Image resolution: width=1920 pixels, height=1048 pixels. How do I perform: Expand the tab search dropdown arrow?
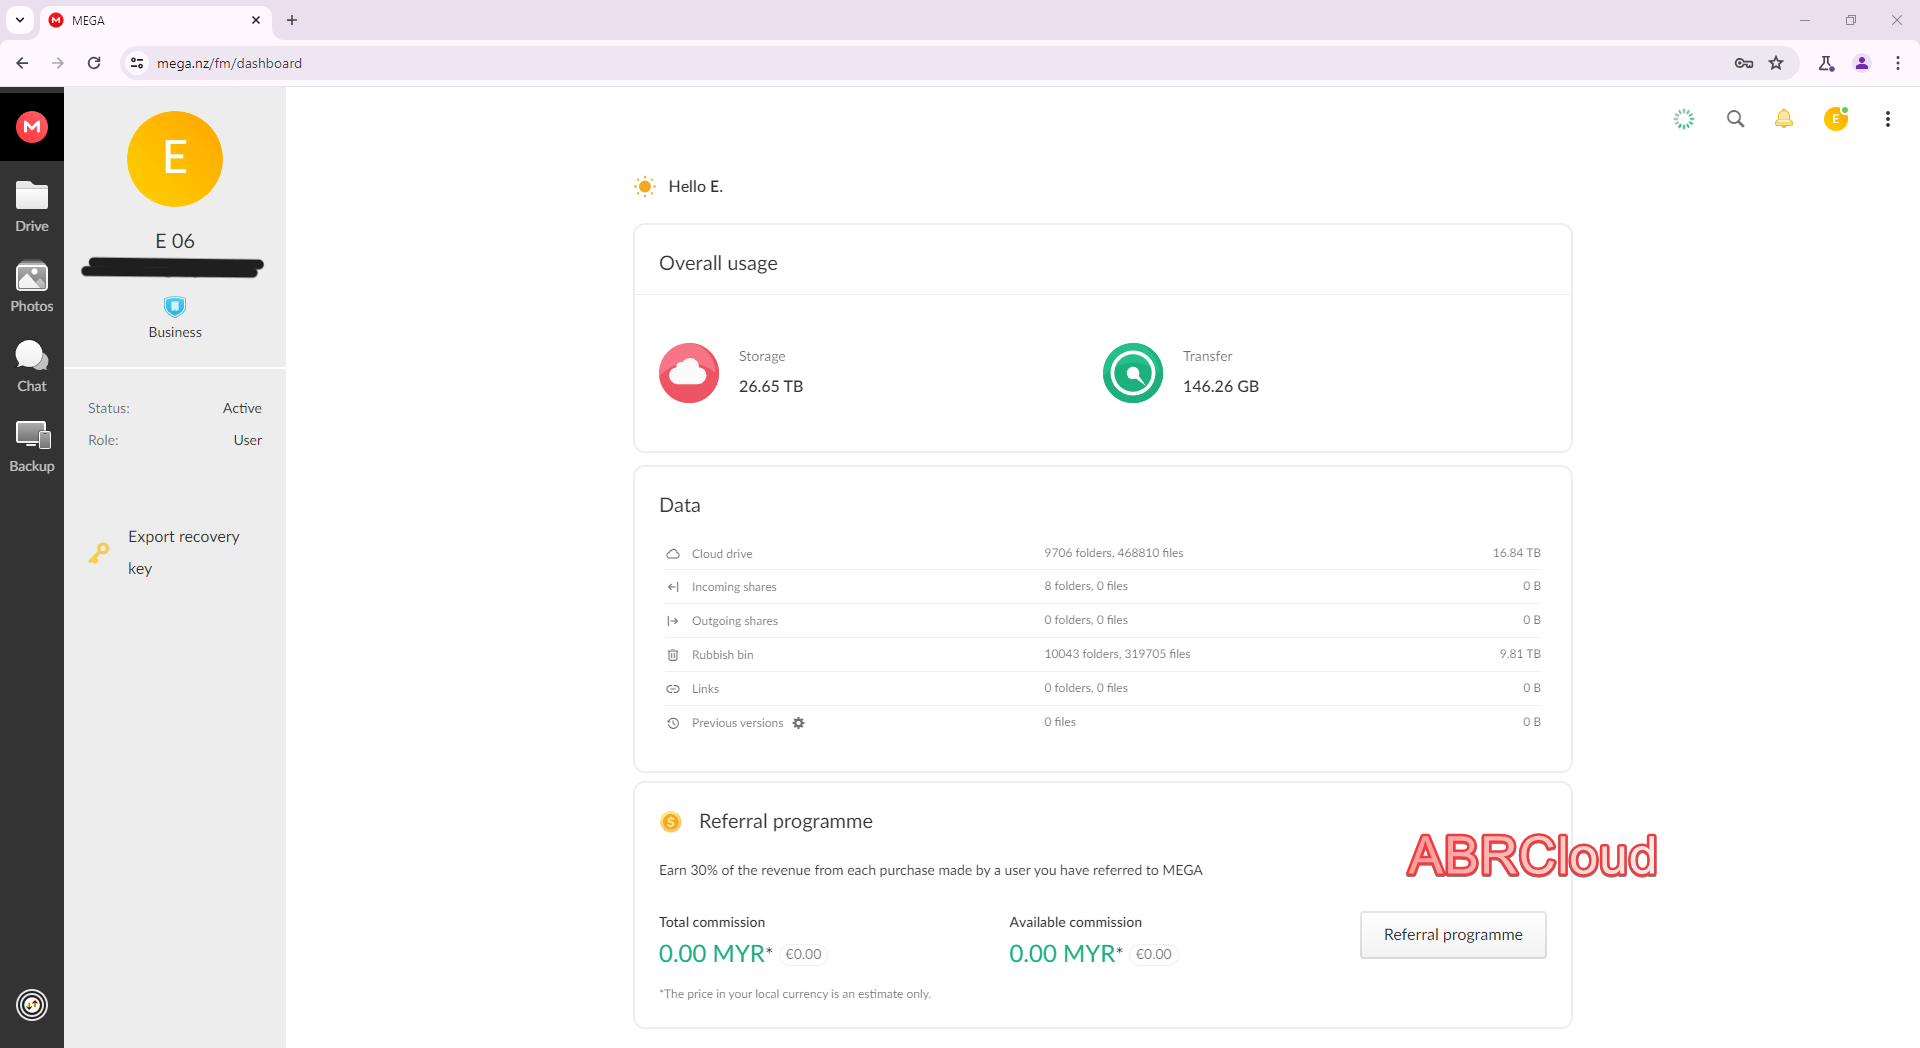click(x=20, y=20)
